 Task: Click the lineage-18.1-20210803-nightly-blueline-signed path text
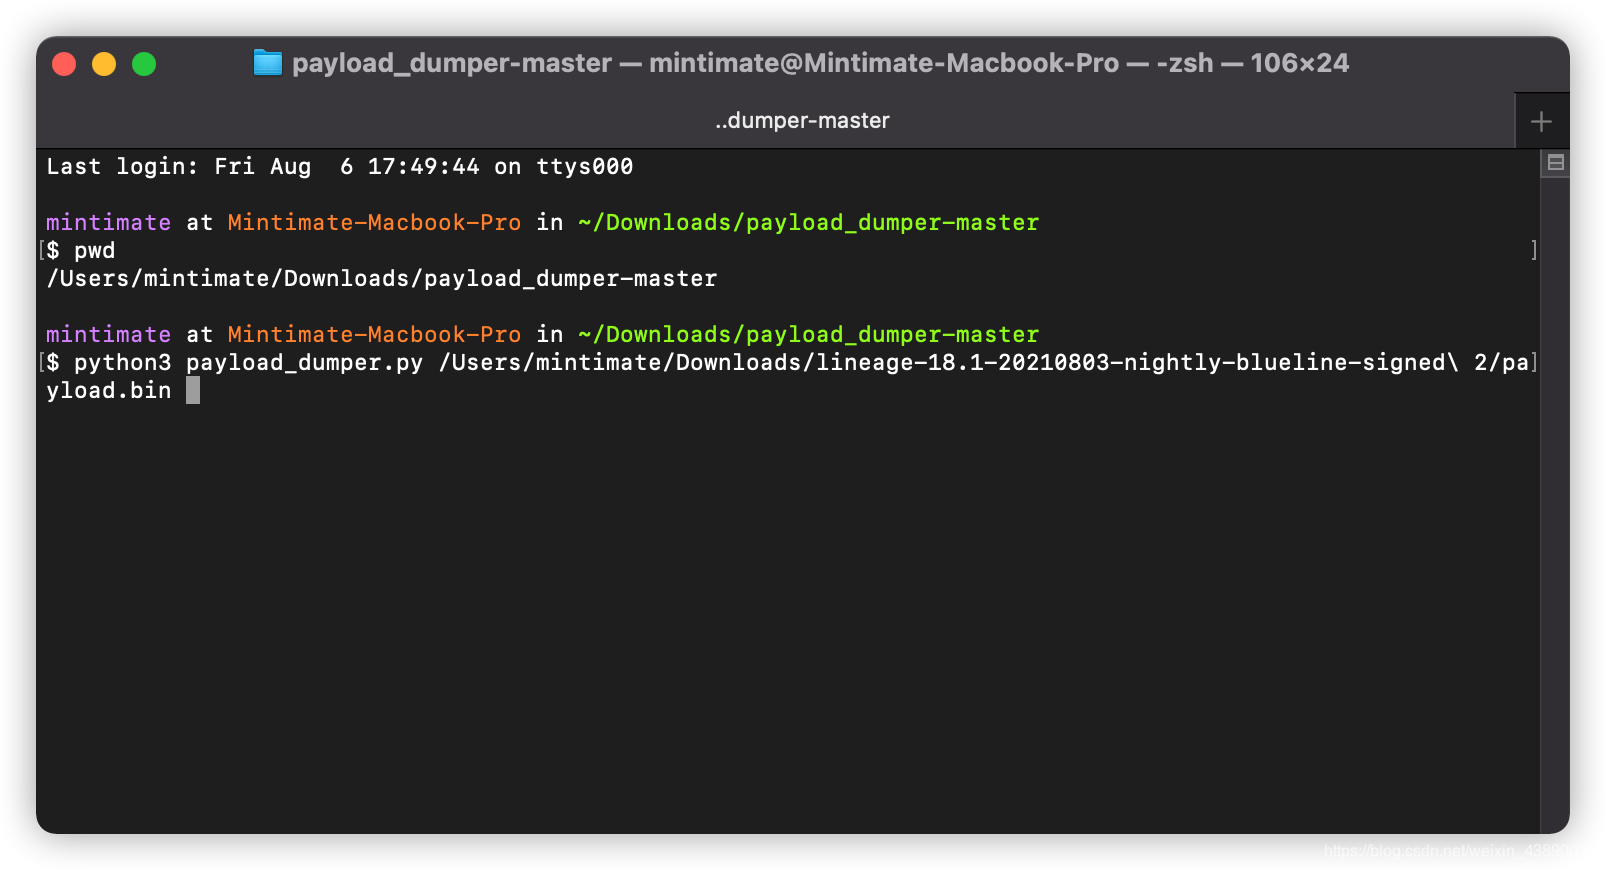tap(1131, 363)
